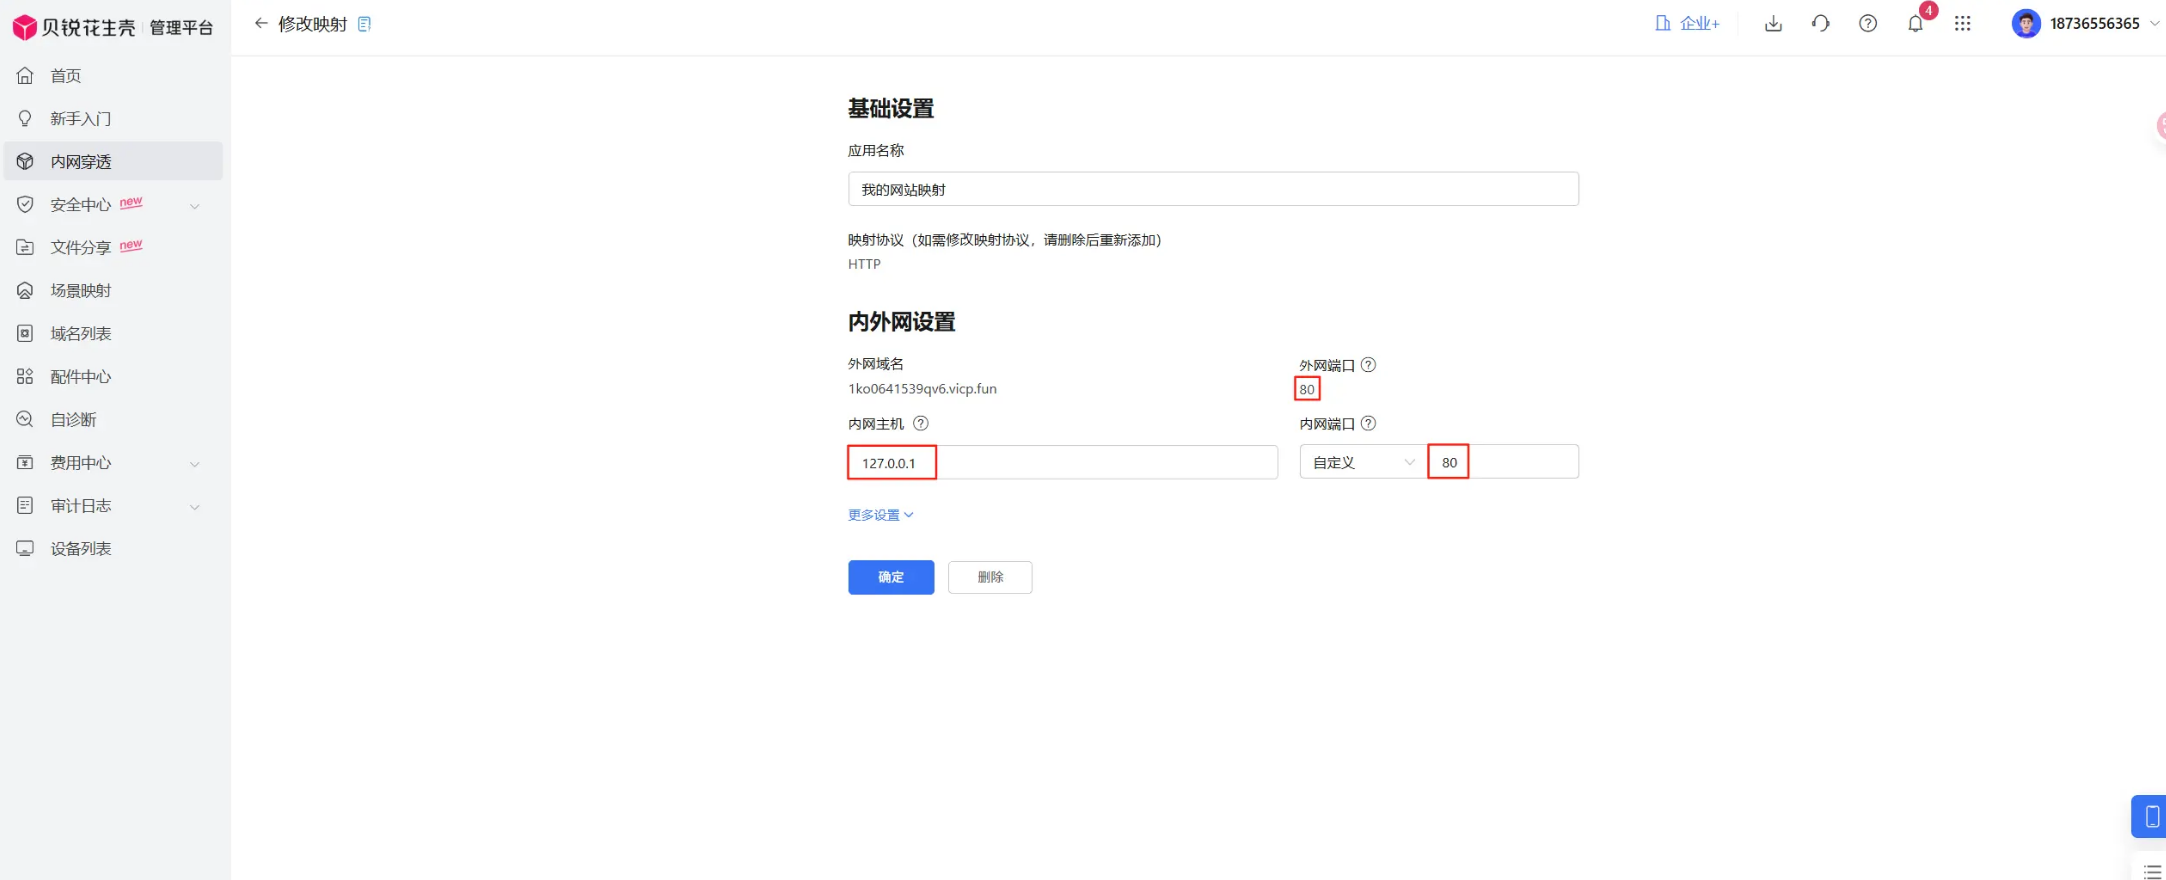Click the customer service headset icon
This screenshot has width=2166, height=880.
coord(1820,23)
